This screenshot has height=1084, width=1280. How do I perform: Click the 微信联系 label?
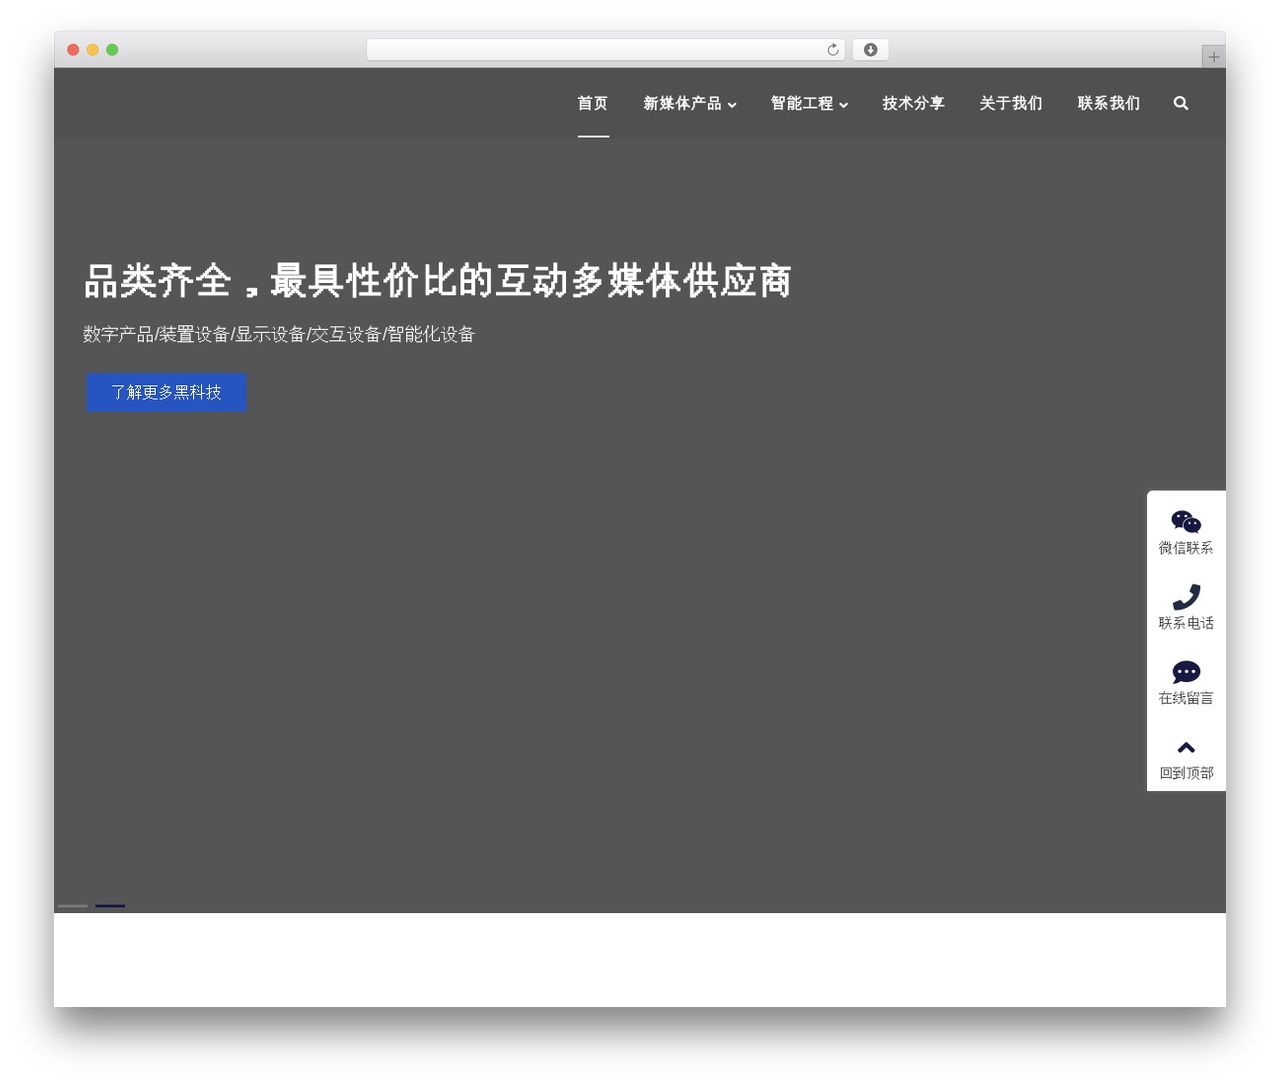click(1186, 548)
